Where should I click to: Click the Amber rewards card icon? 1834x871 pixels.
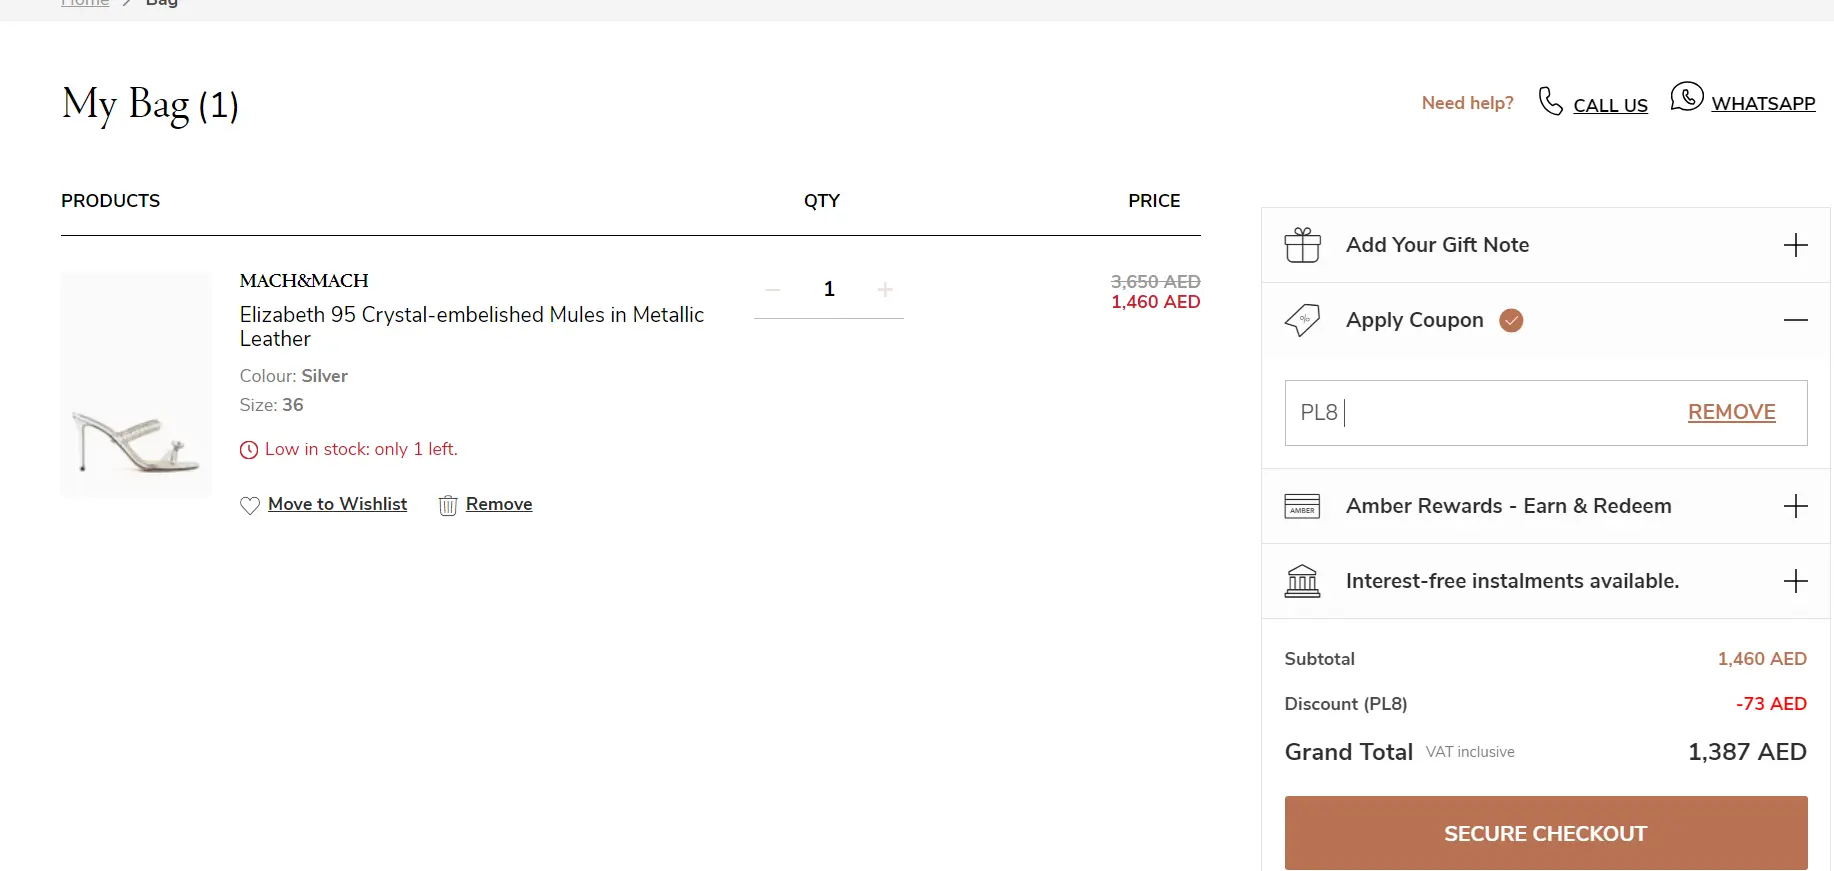coord(1302,506)
